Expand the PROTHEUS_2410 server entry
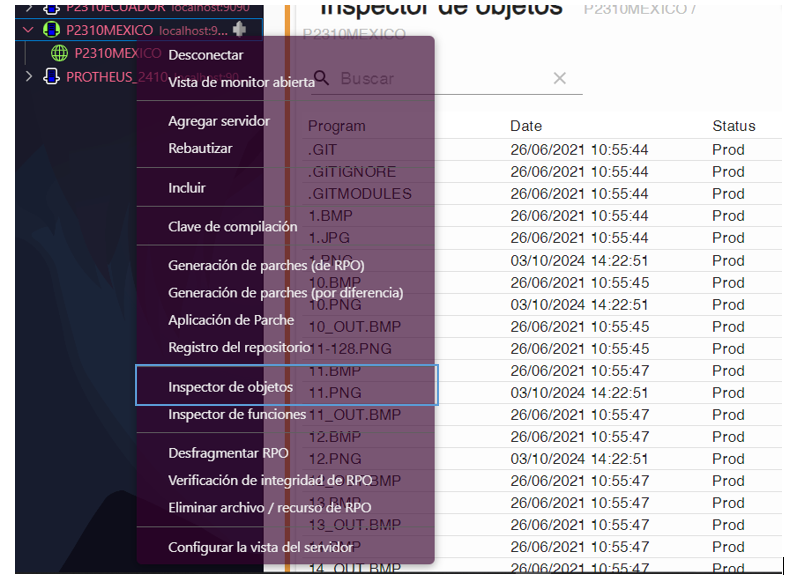 coord(28,76)
